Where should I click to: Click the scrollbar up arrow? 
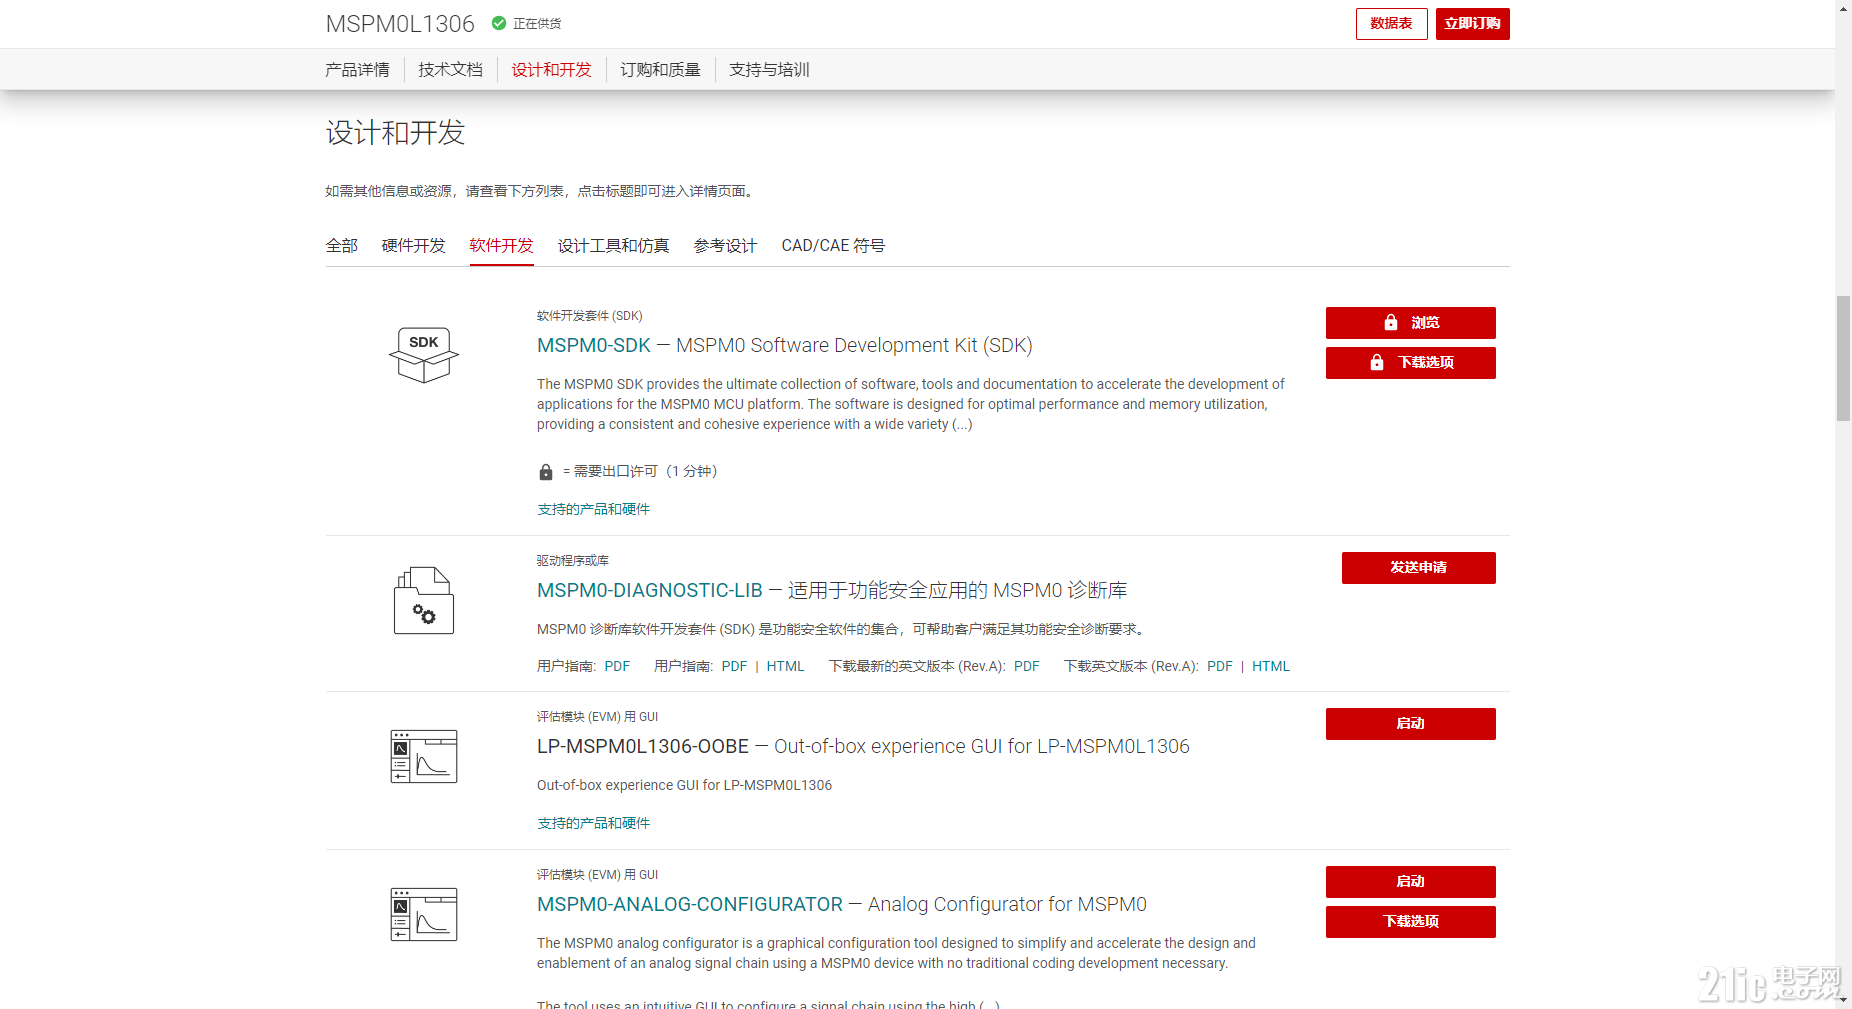(x=1843, y=7)
